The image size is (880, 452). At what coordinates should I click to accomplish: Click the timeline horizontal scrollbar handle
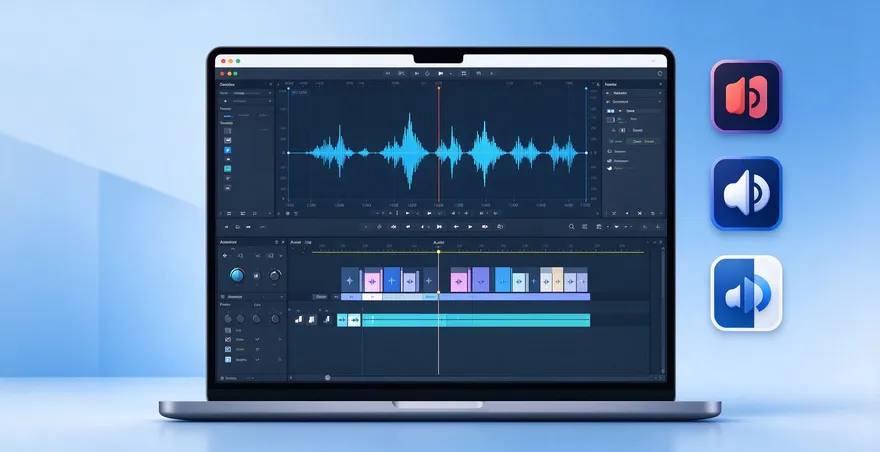click(x=328, y=378)
